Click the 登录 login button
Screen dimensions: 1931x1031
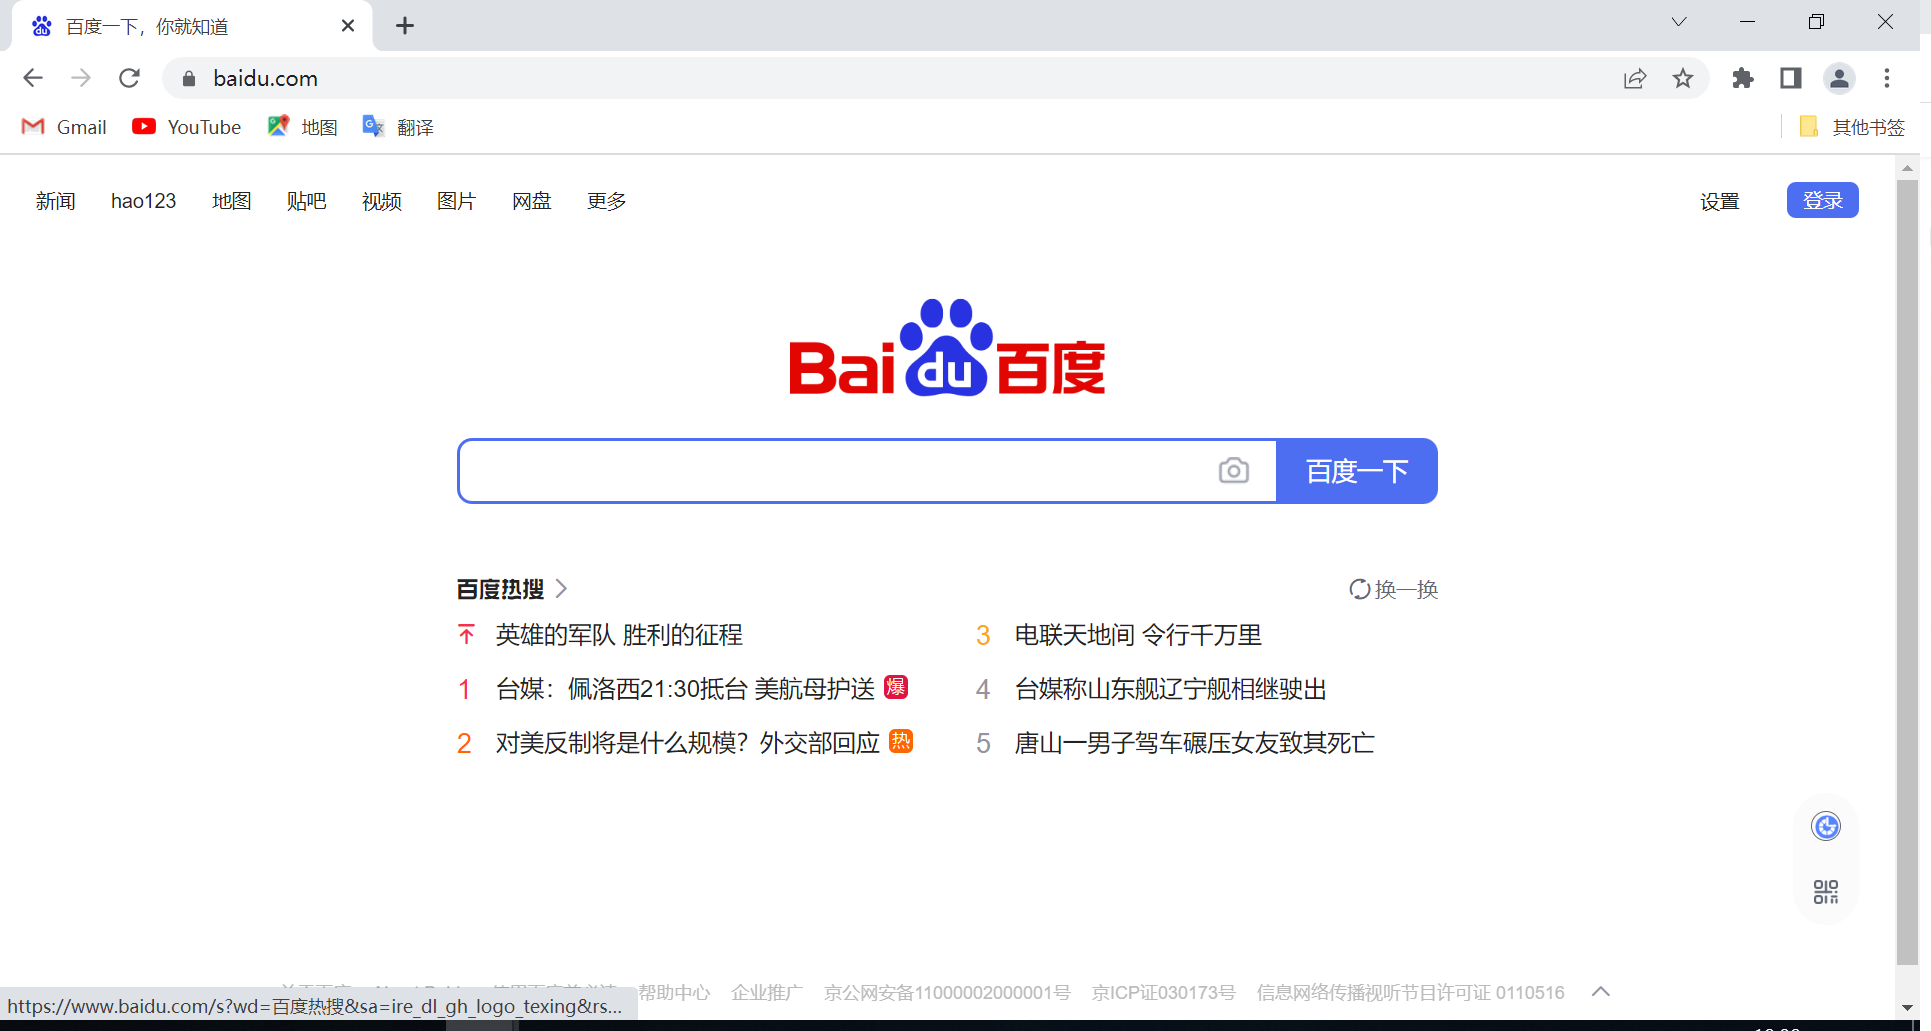coord(1823,200)
